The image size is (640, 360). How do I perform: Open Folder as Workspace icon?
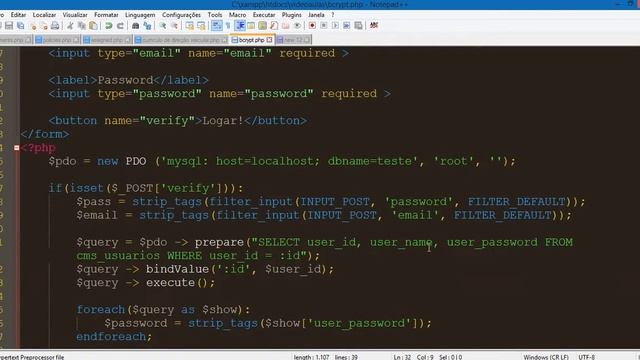pyautogui.click(x=285, y=25)
